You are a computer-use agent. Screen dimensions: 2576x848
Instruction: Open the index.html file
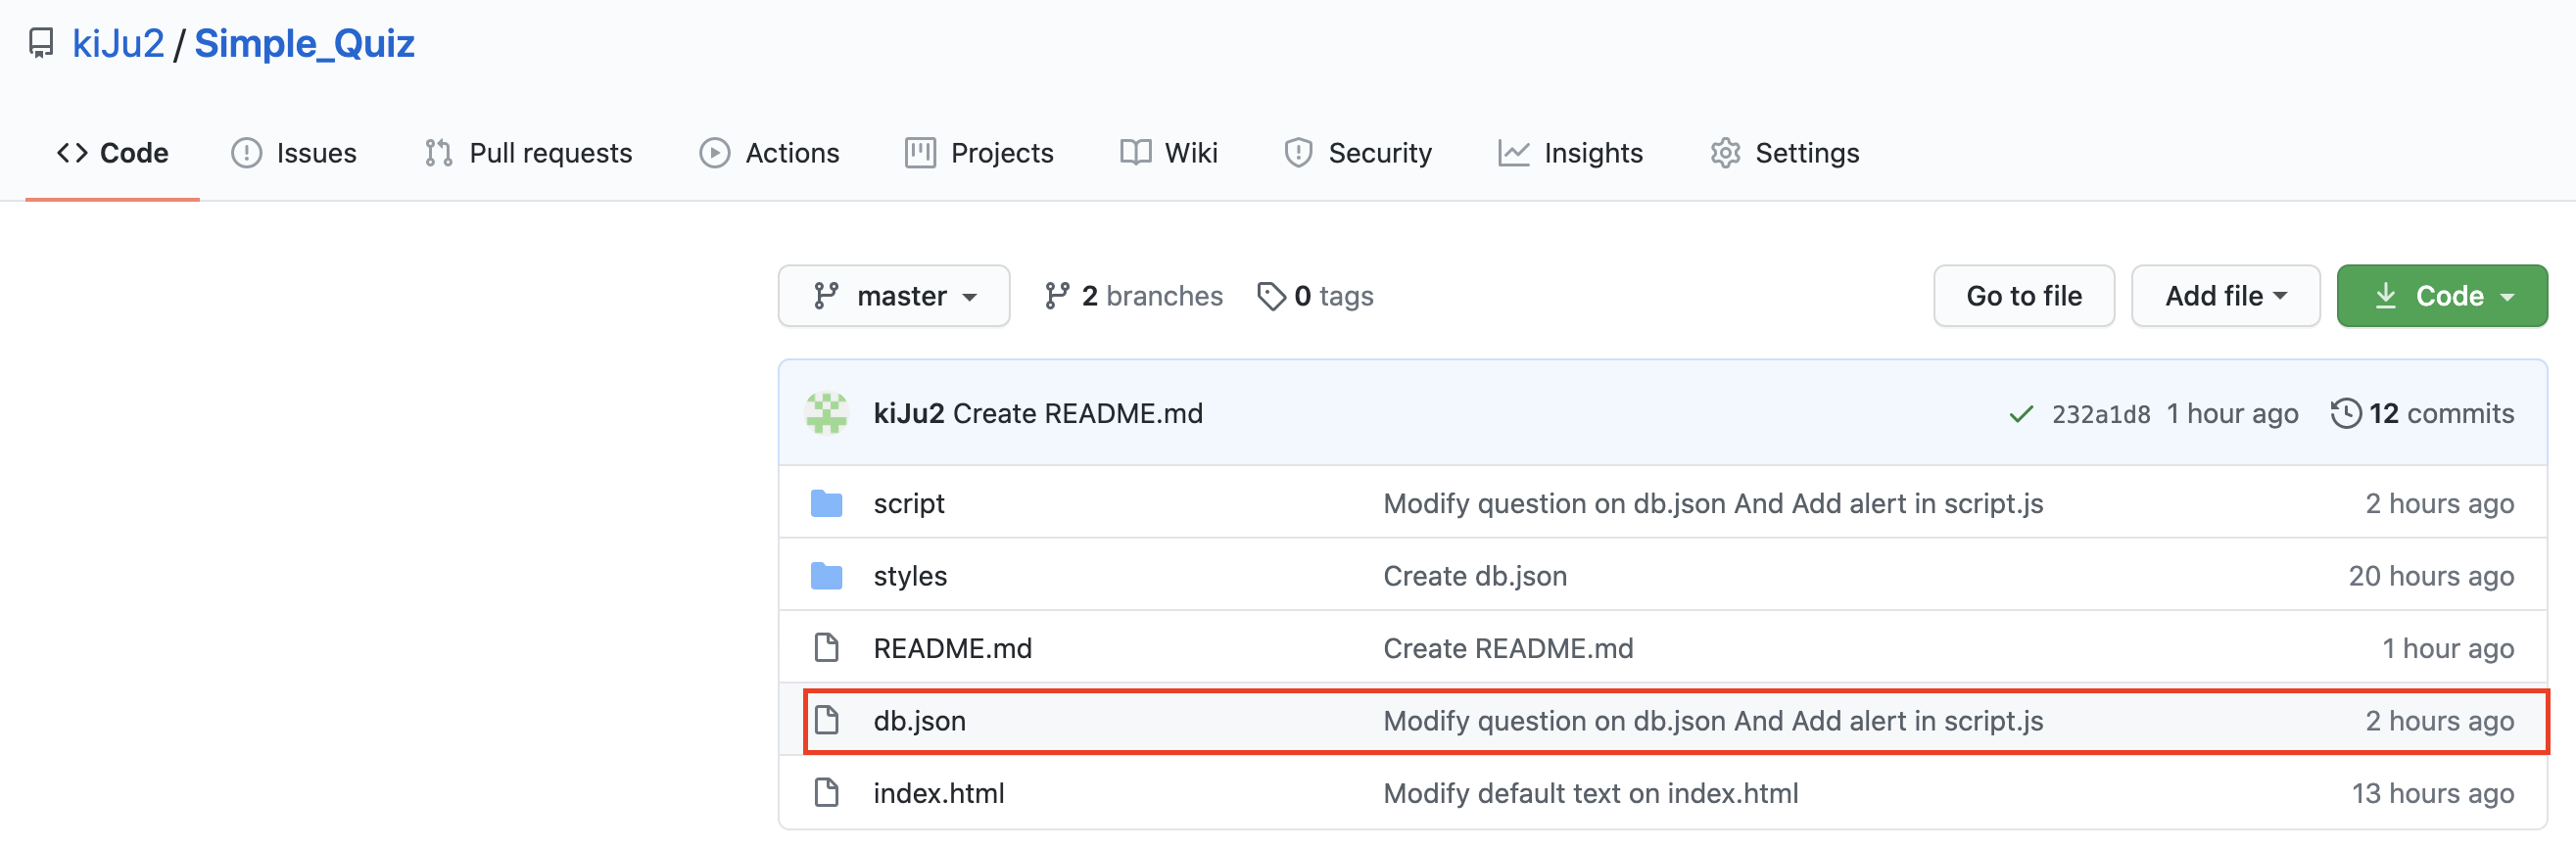pyautogui.click(x=938, y=793)
